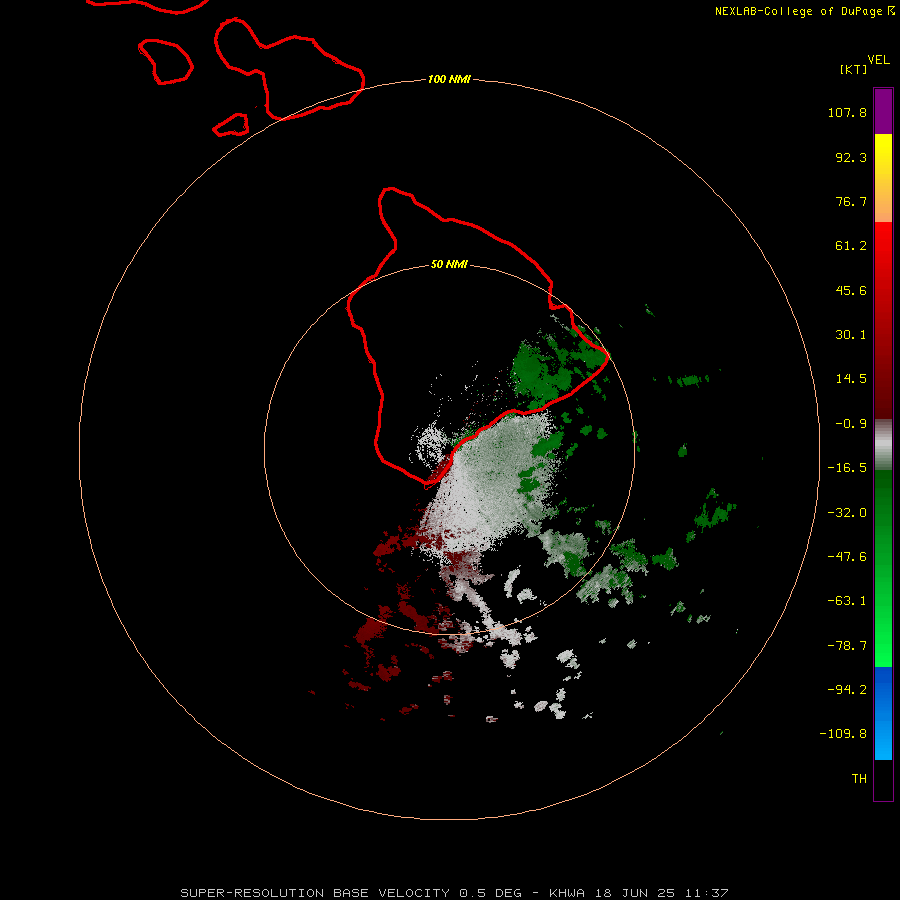Click the -32.0 velocity scale value
The height and width of the screenshot is (900, 900).
point(847,513)
